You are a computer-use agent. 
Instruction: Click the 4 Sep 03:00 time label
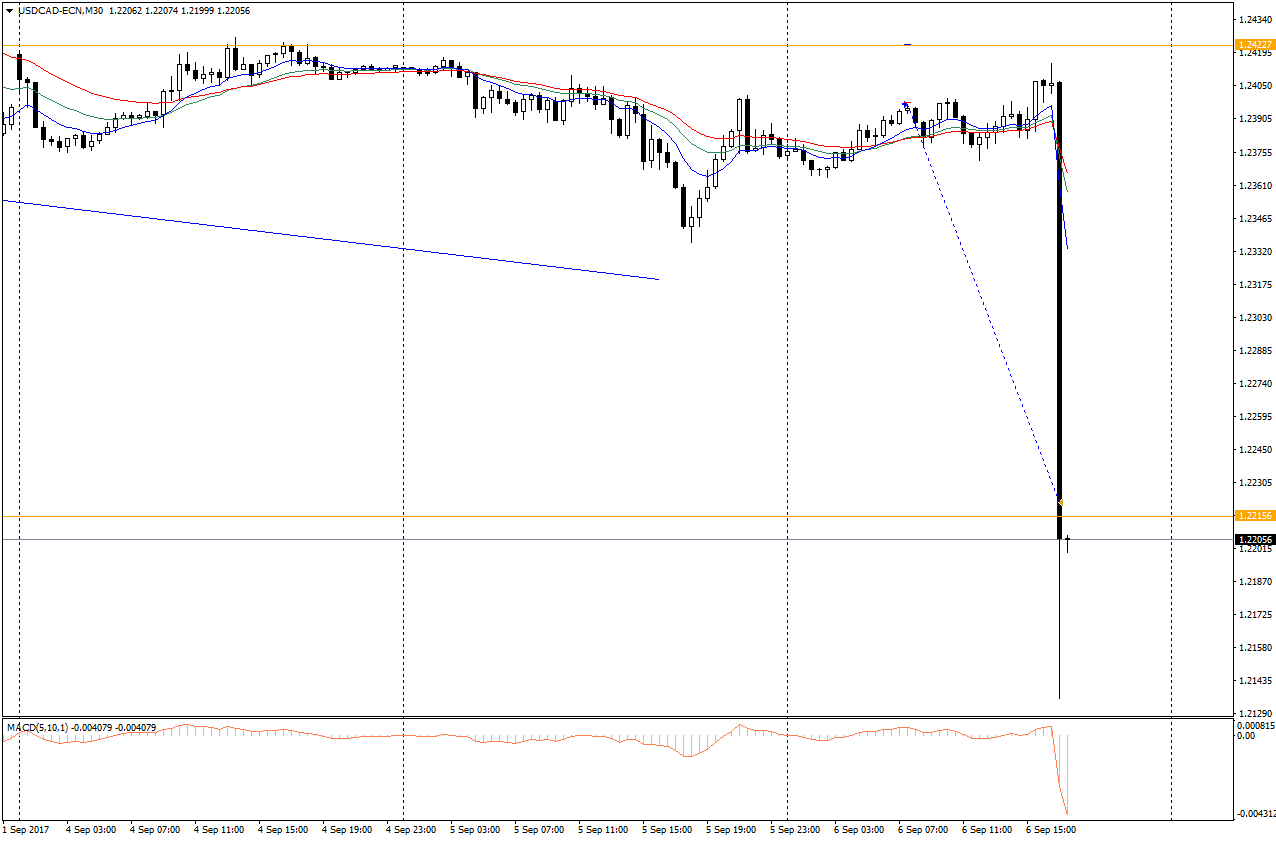pyautogui.click(x=91, y=829)
